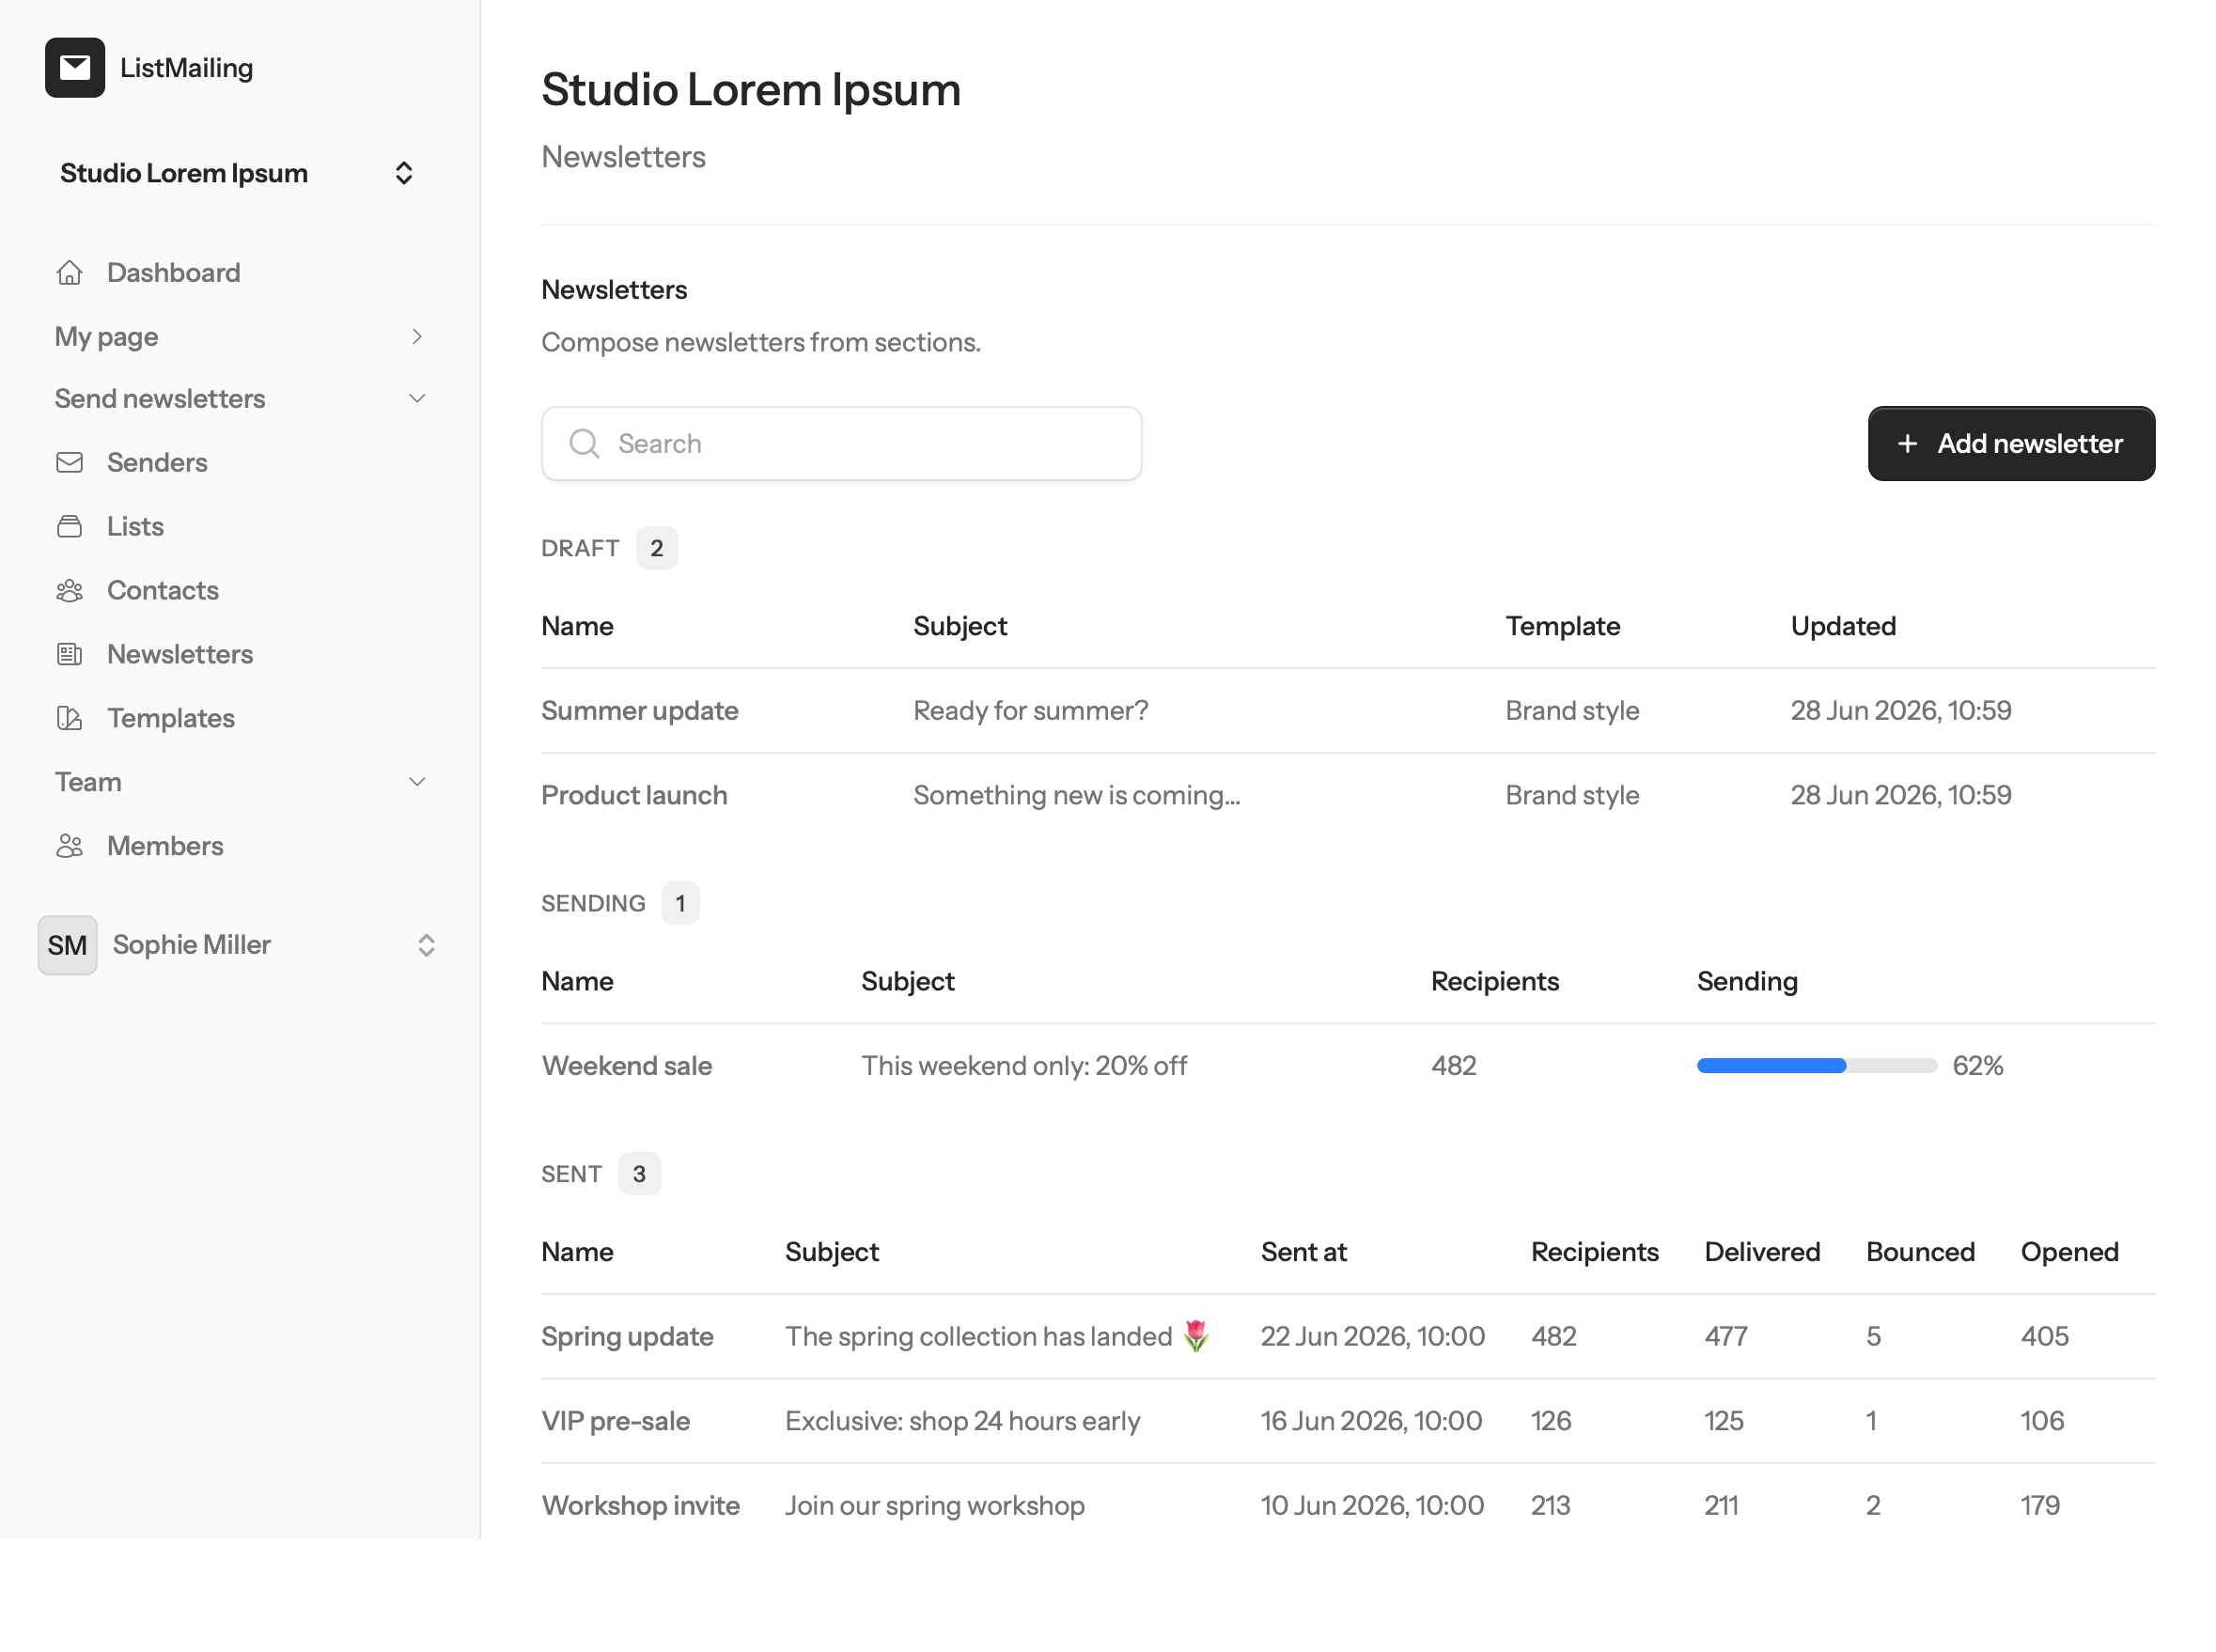Viewport: 2216px width, 1652px height.
Task: Collapse the Team section
Action: point(240,783)
